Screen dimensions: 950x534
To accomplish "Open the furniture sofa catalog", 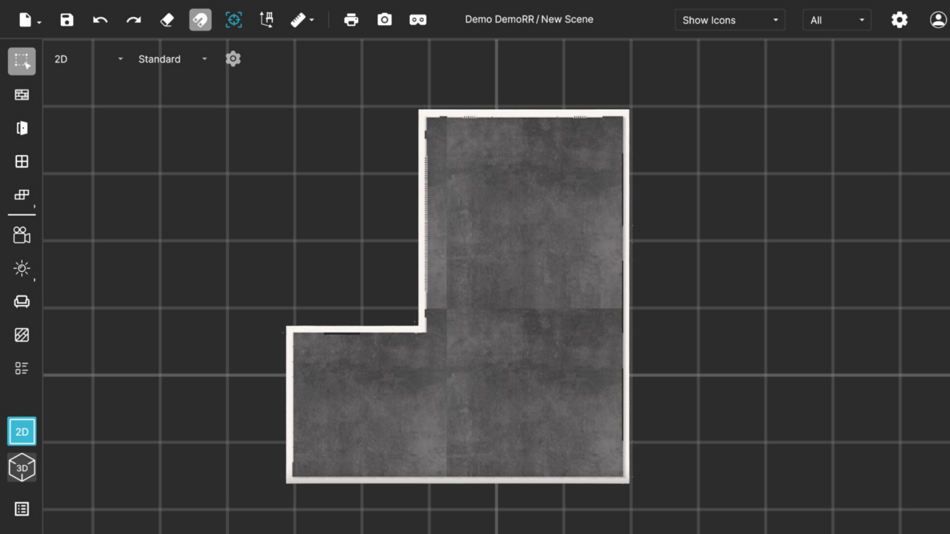I will [x=22, y=301].
